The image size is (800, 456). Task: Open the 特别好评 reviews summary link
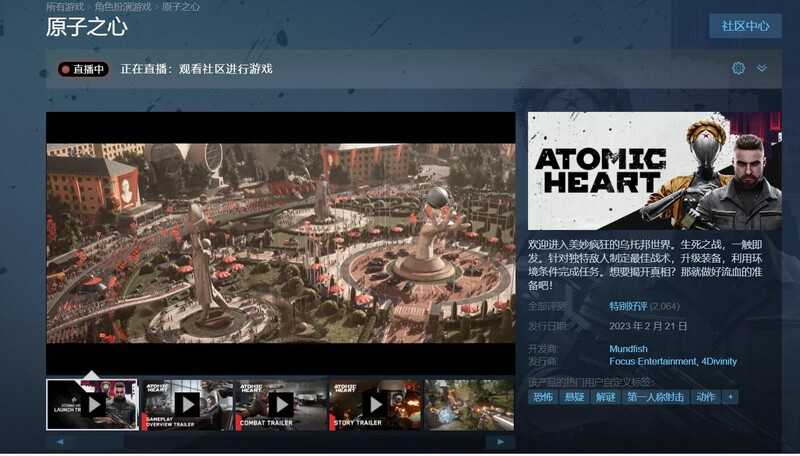click(x=628, y=306)
